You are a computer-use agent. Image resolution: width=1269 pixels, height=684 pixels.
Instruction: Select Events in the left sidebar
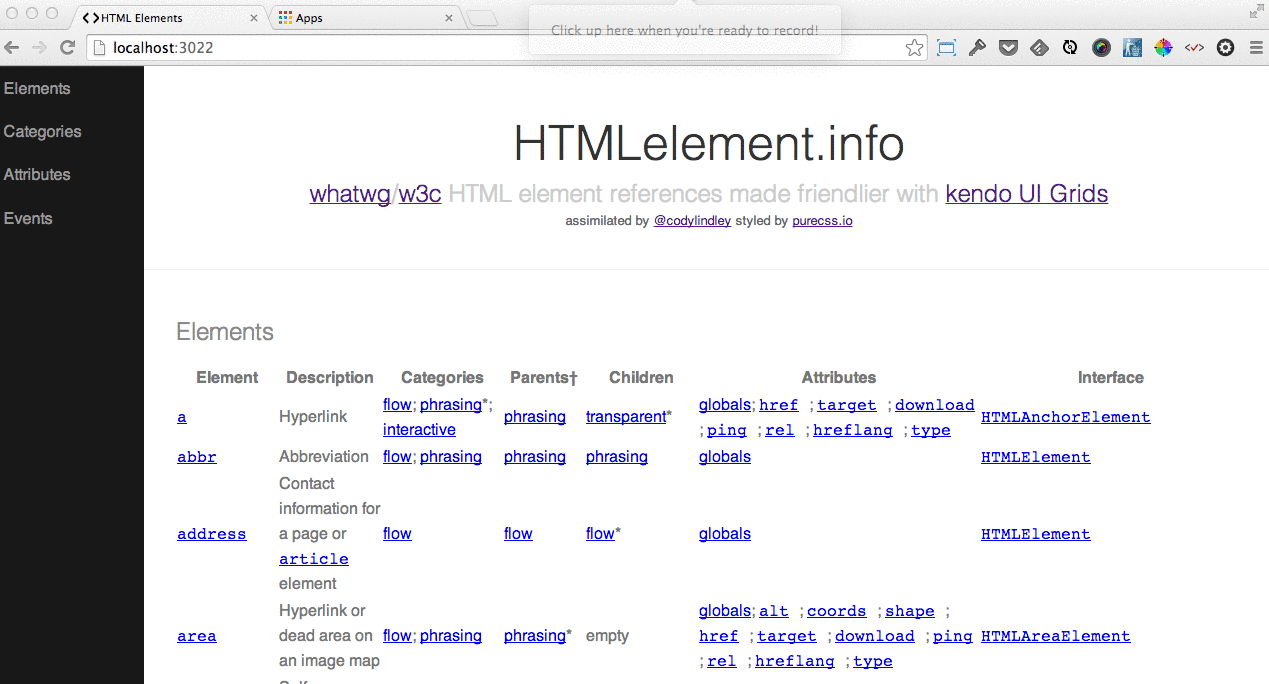point(27,217)
